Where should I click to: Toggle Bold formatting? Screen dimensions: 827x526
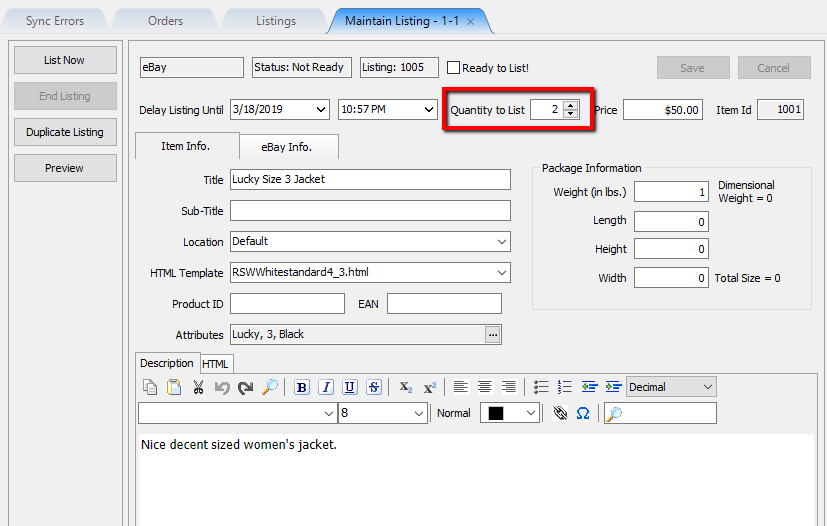[x=302, y=387]
